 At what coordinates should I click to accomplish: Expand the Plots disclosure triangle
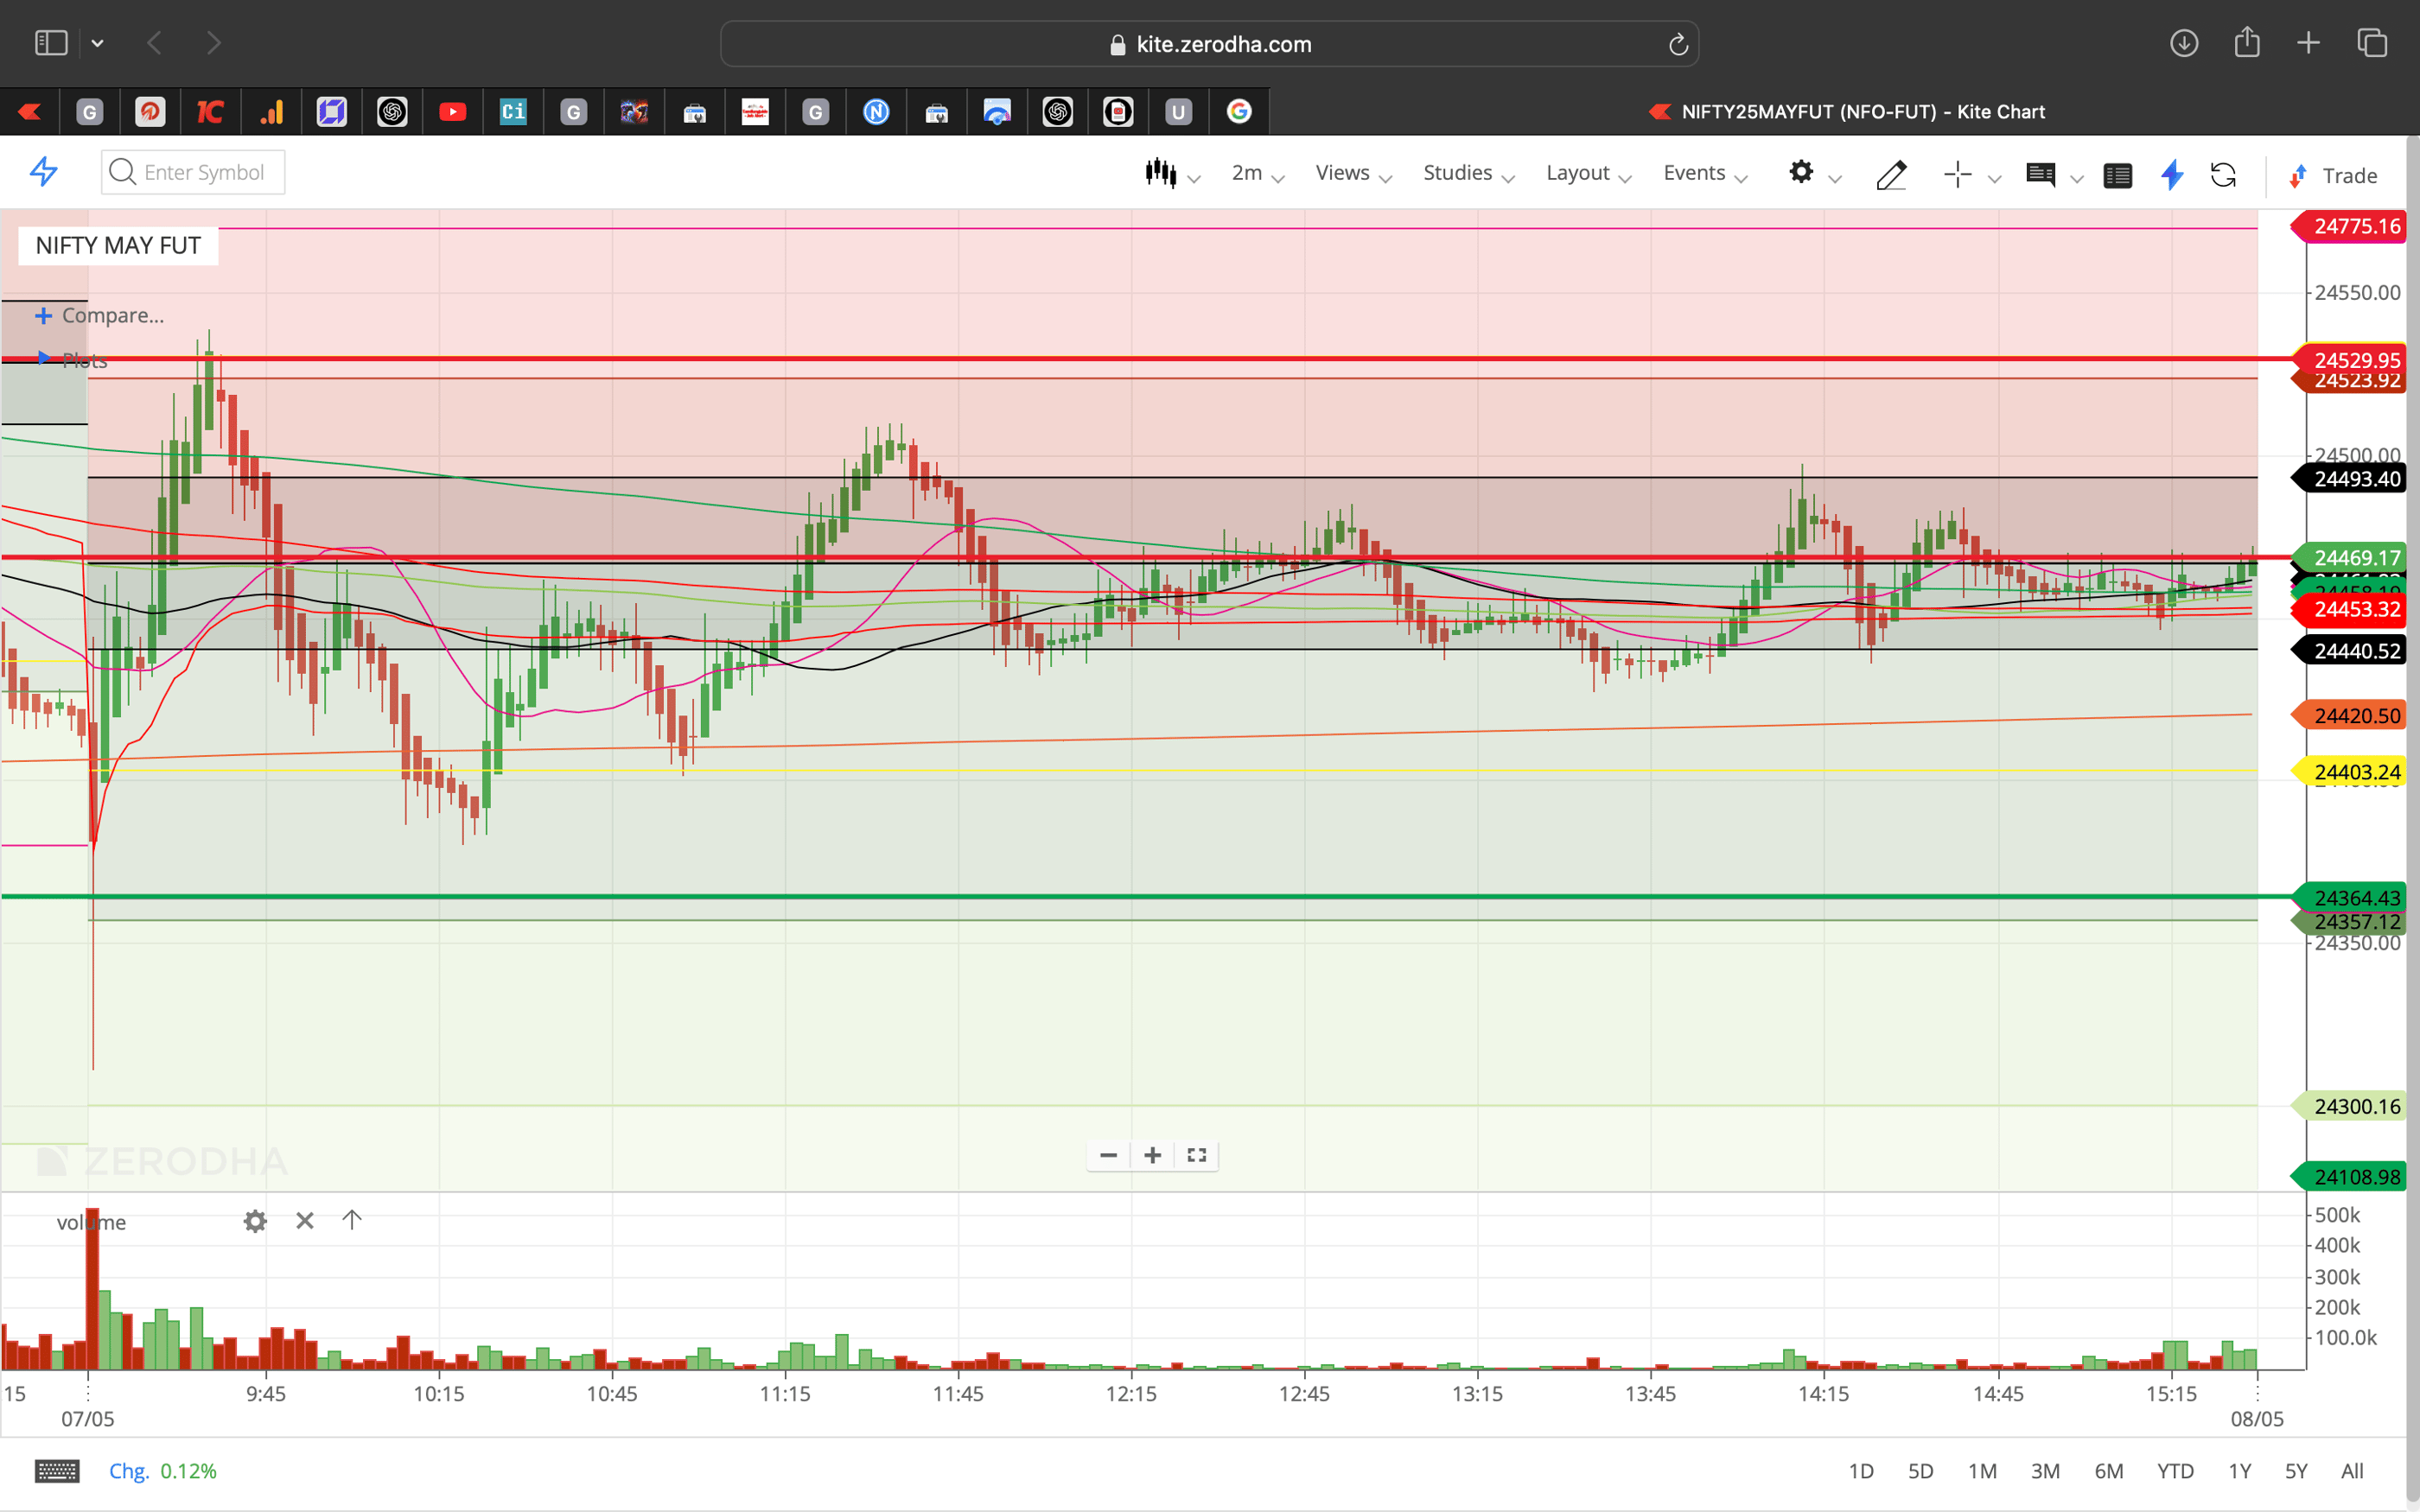click(x=45, y=360)
